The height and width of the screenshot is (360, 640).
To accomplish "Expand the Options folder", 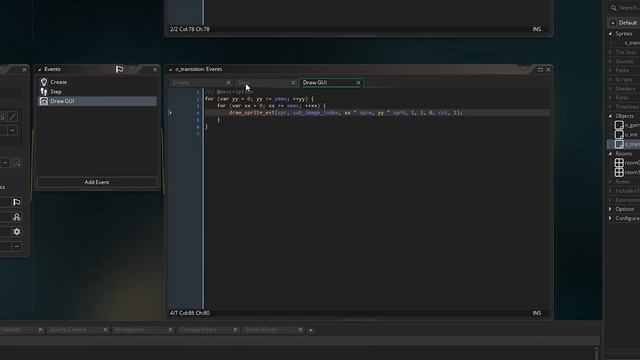I will click(x=611, y=209).
